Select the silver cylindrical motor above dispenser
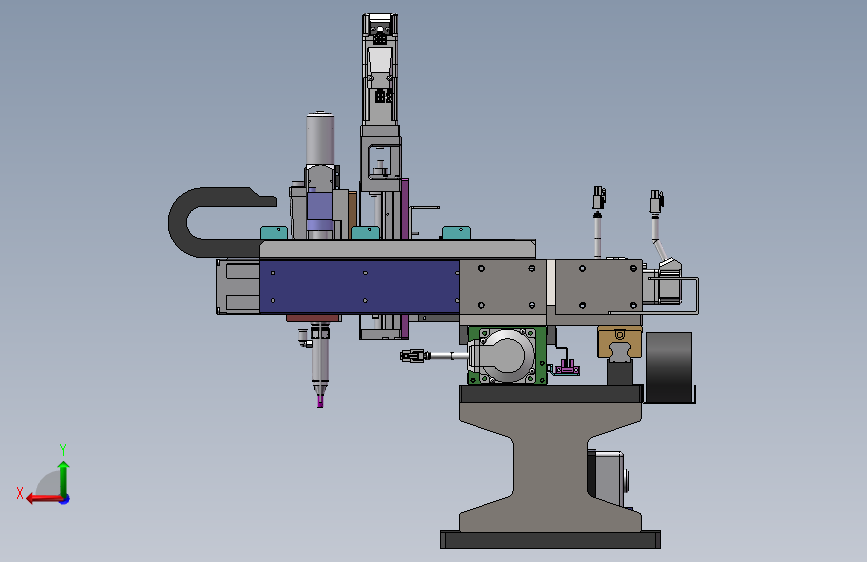This screenshot has height=562, width=867. tap(320, 138)
